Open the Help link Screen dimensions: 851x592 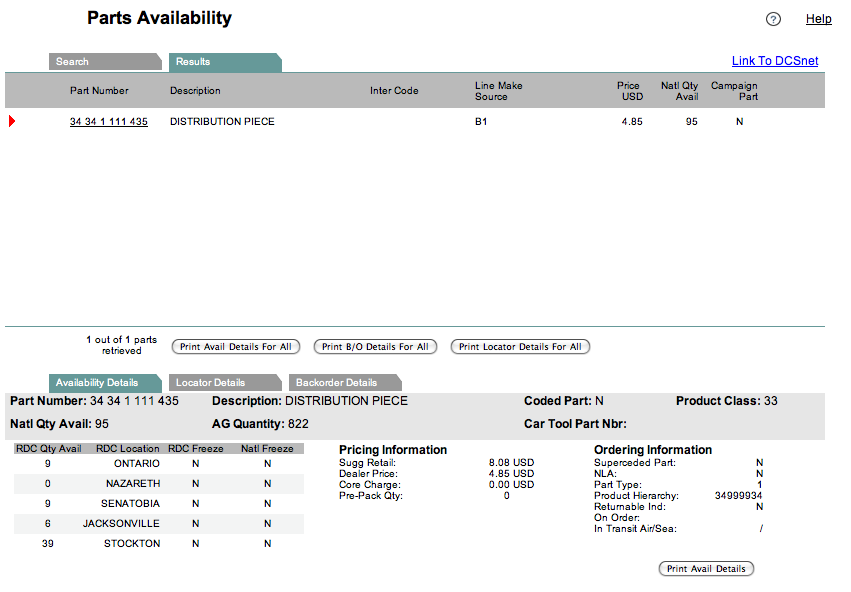coord(818,19)
